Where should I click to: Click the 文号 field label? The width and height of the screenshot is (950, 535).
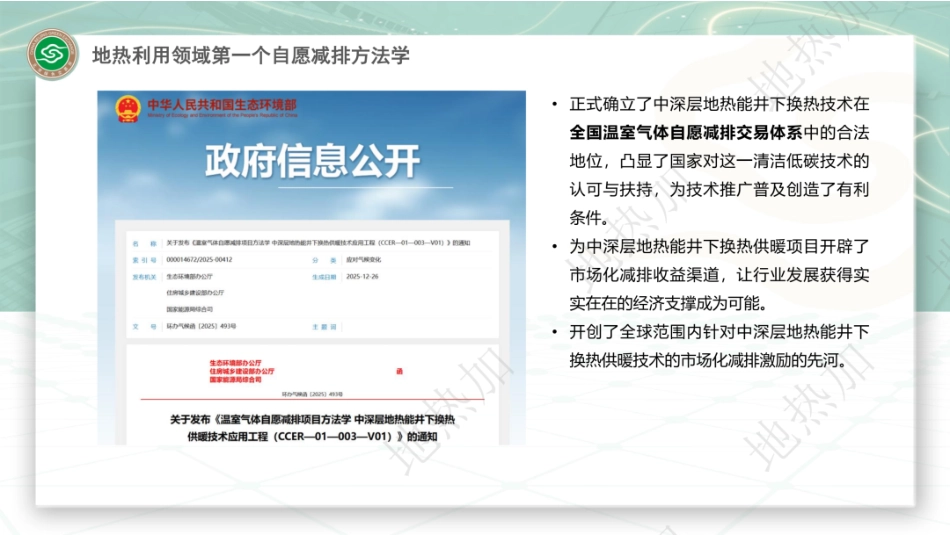pos(145,327)
